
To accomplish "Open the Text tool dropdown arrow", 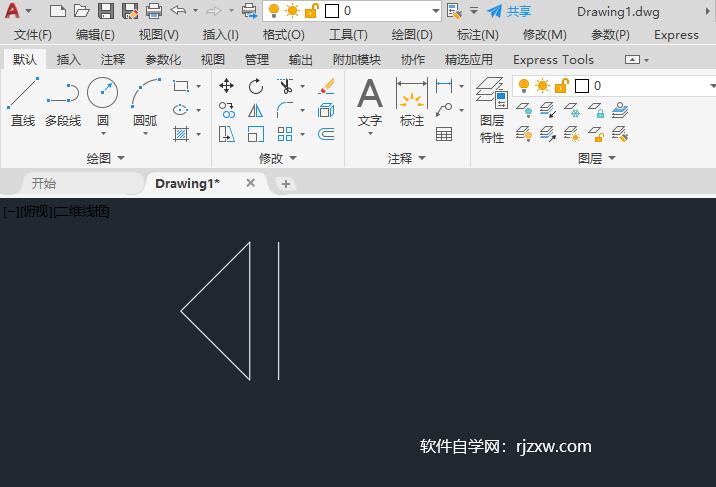I will pyautogui.click(x=370, y=134).
